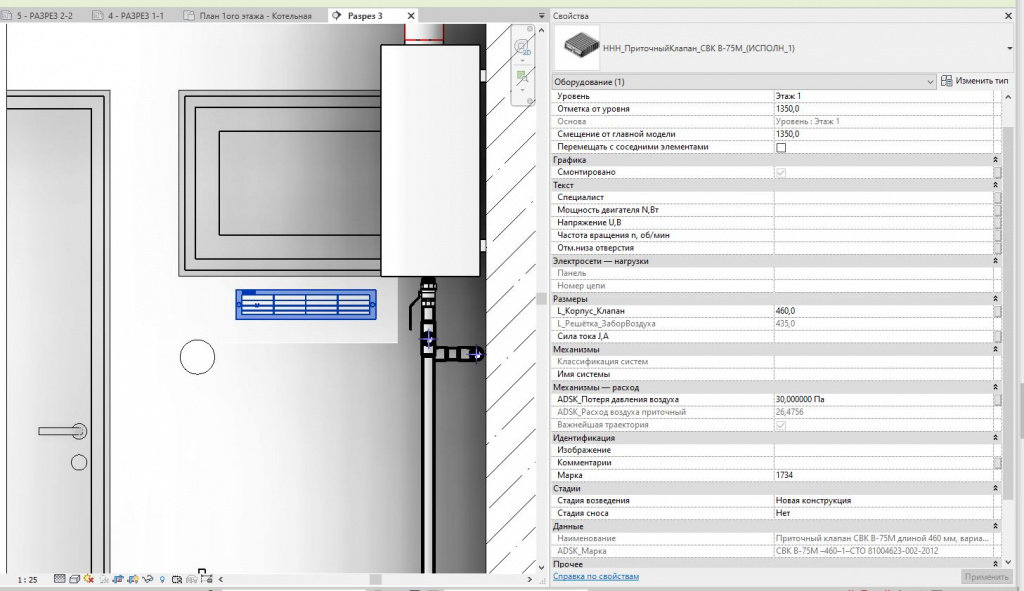The height and width of the screenshot is (591, 1024).
Task: Open the Справка по свойствам link
Action: point(596,577)
